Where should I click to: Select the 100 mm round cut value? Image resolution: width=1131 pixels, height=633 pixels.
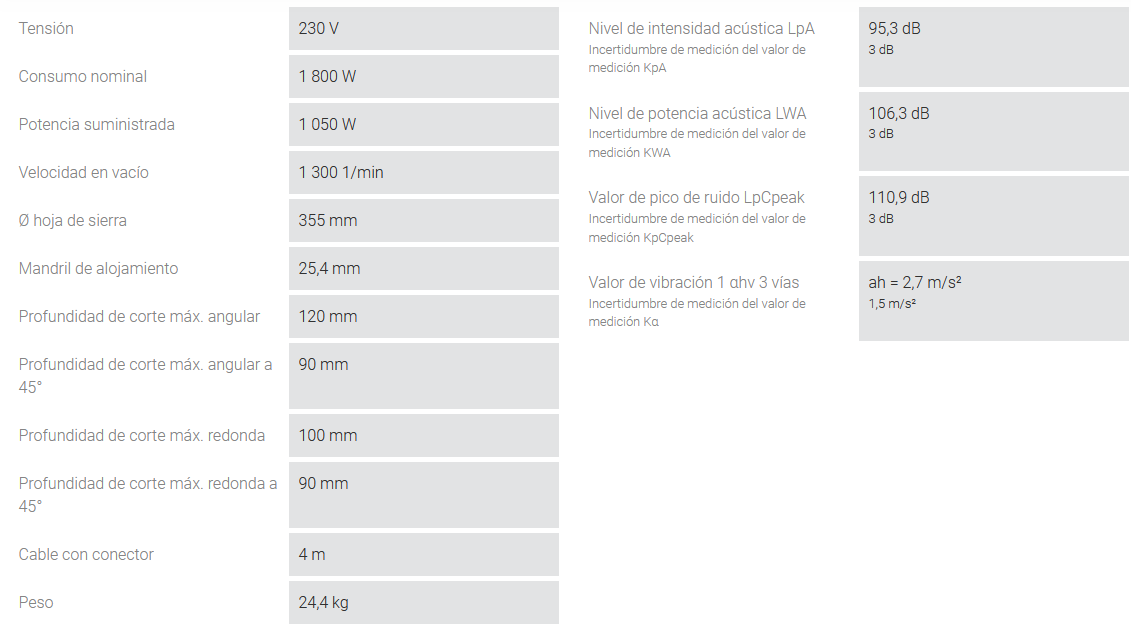coord(328,436)
